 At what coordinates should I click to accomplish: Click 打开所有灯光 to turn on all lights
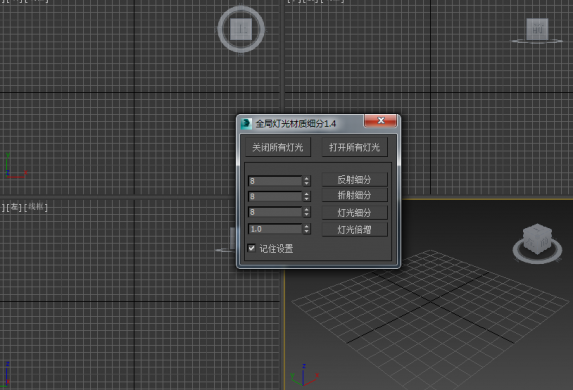354,147
